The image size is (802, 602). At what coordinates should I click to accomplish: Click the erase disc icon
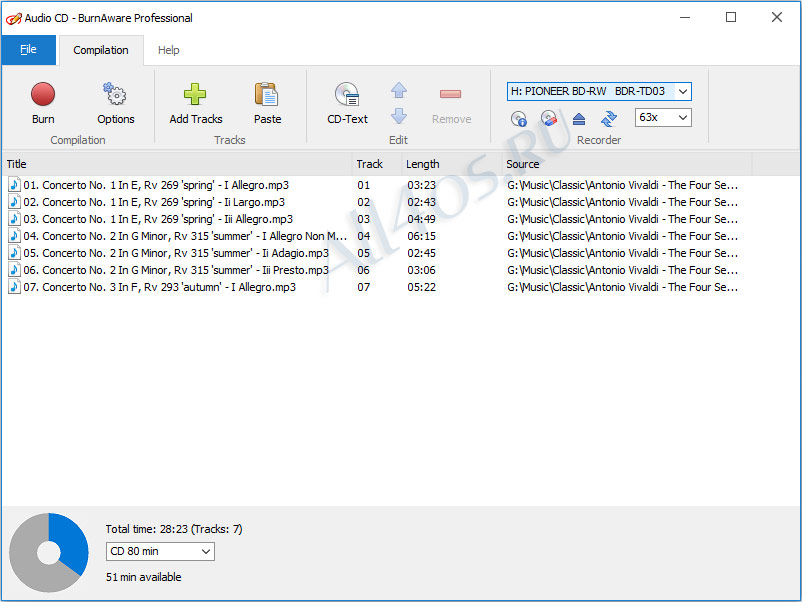coord(549,119)
